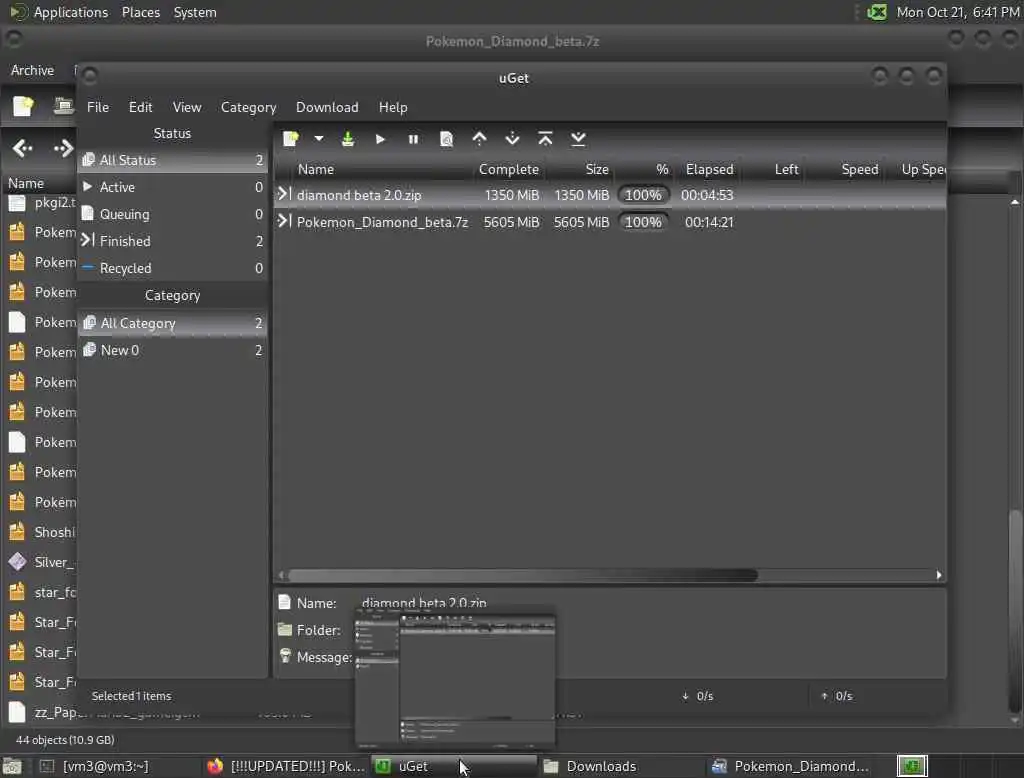
Task: Click the finished icon beside diamond beta 2.0.zip
Action: coord(284,194)
